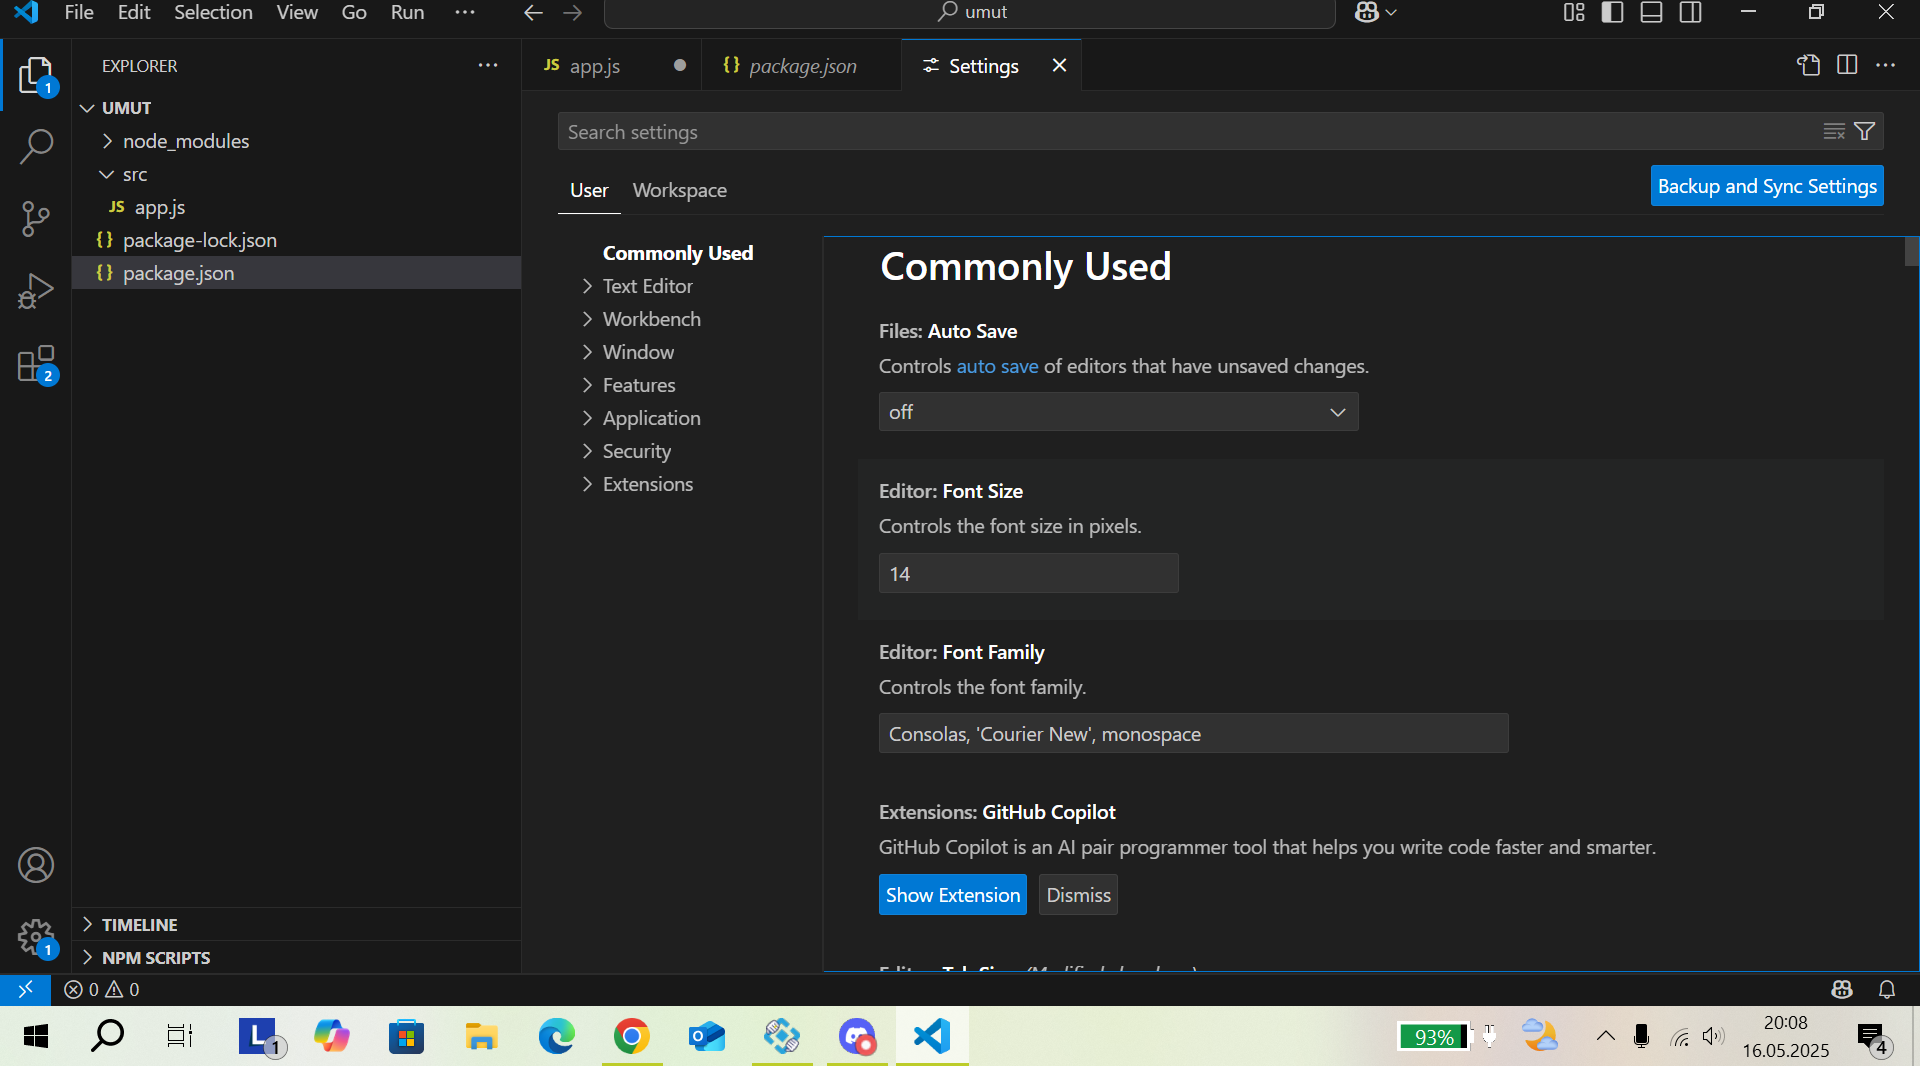This screenshot has width=1920, height=1066.
Task: Dismiss the GitHub Copilot suggestion
Action: [1078, 895]
